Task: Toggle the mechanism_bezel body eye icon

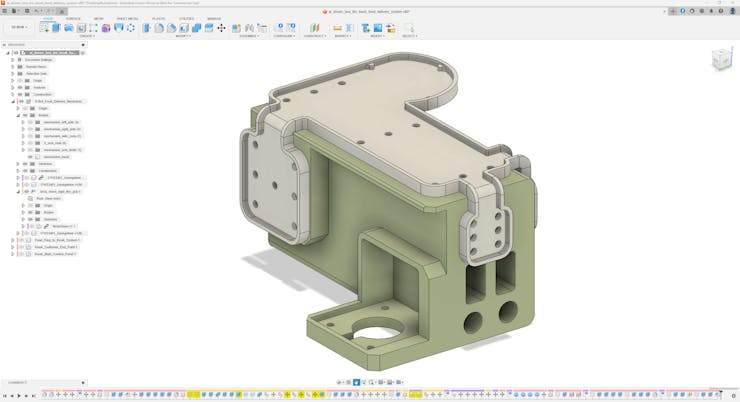Action: coord(31,157)
